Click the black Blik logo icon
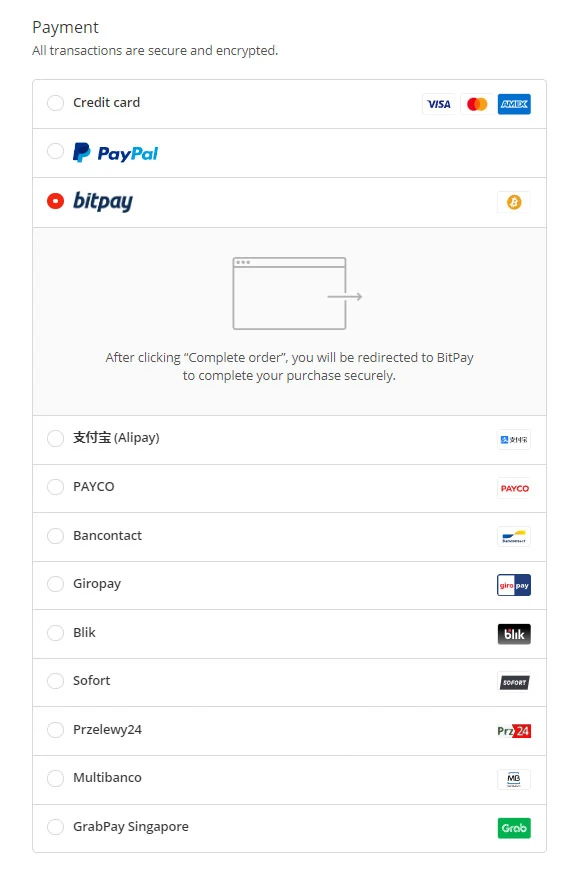Screen dimensions: 569x872 pos(514,634)
